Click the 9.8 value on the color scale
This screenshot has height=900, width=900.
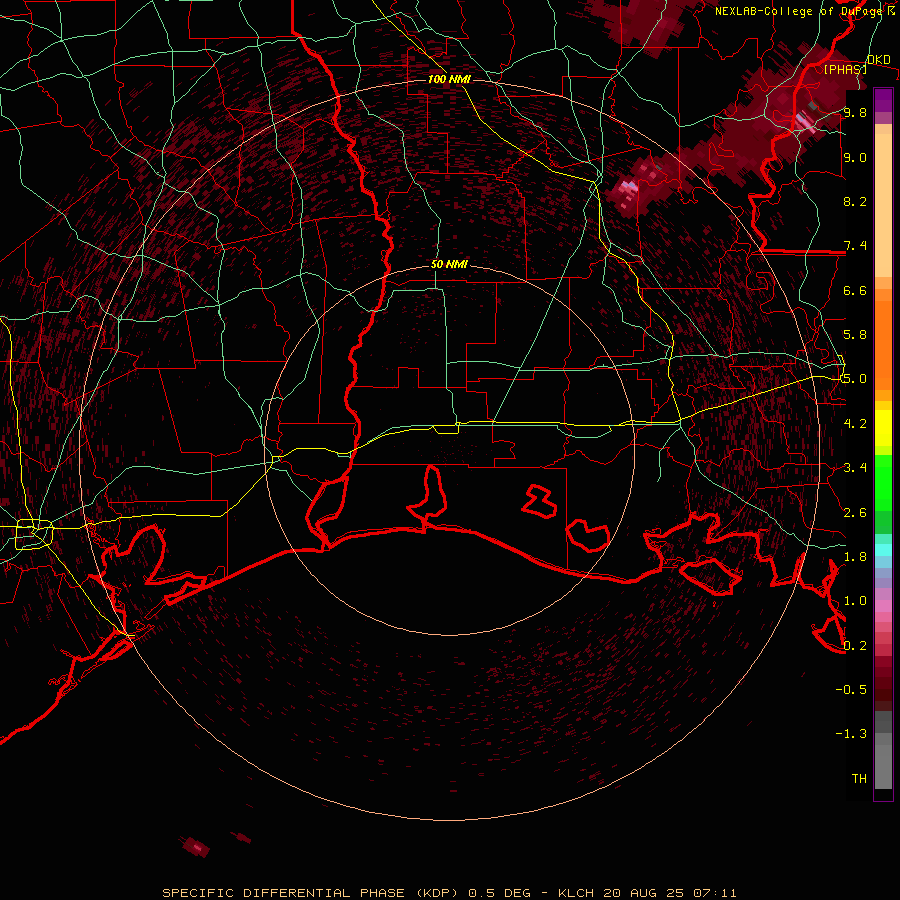[855, 112]
